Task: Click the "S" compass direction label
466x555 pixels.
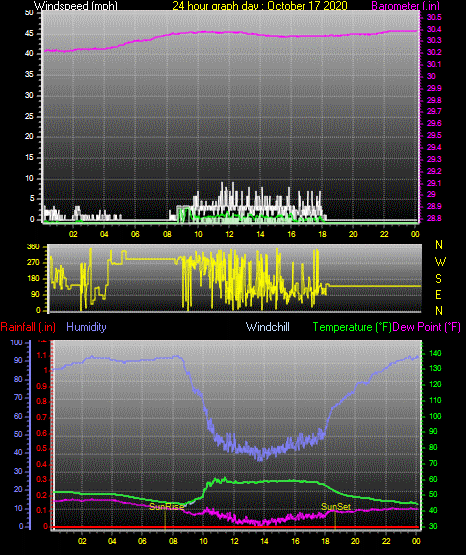Action: (438, 279)
